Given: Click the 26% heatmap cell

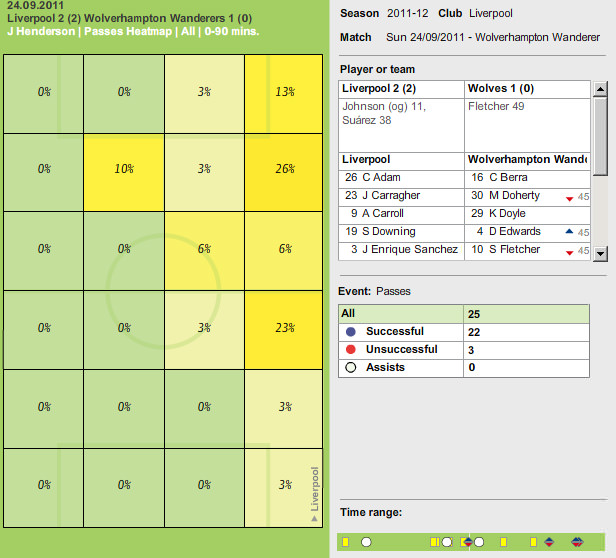Looking at the screenshot, I should (284, 173).
